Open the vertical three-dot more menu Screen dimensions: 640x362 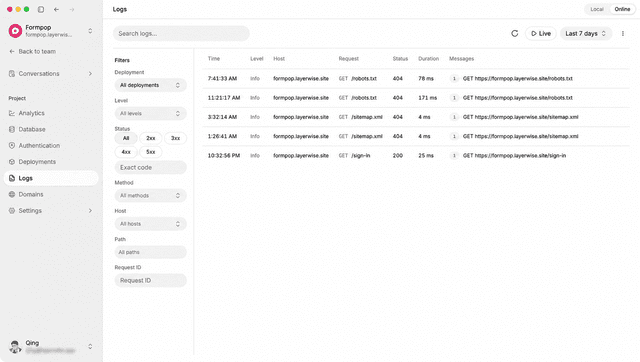coord(623,33)
